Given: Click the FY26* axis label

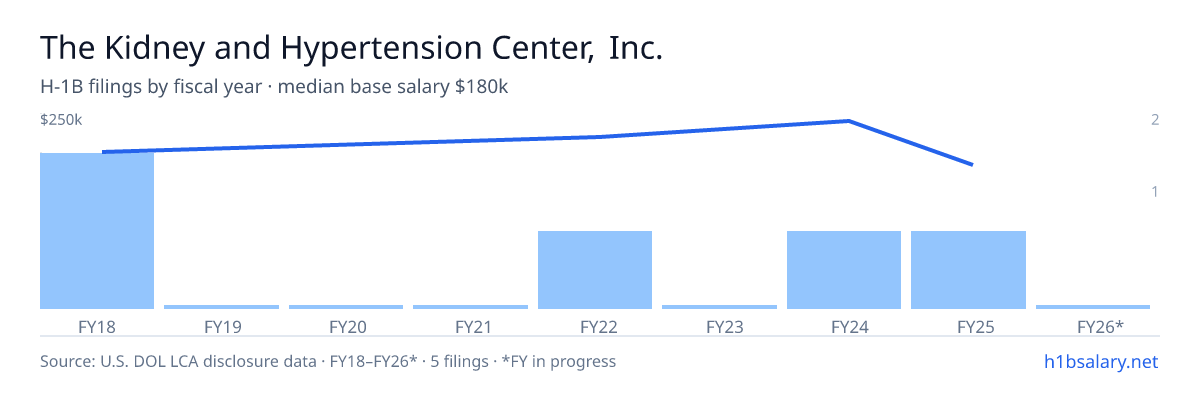Looking at the screenshot, I should [x=1100, y=326].
